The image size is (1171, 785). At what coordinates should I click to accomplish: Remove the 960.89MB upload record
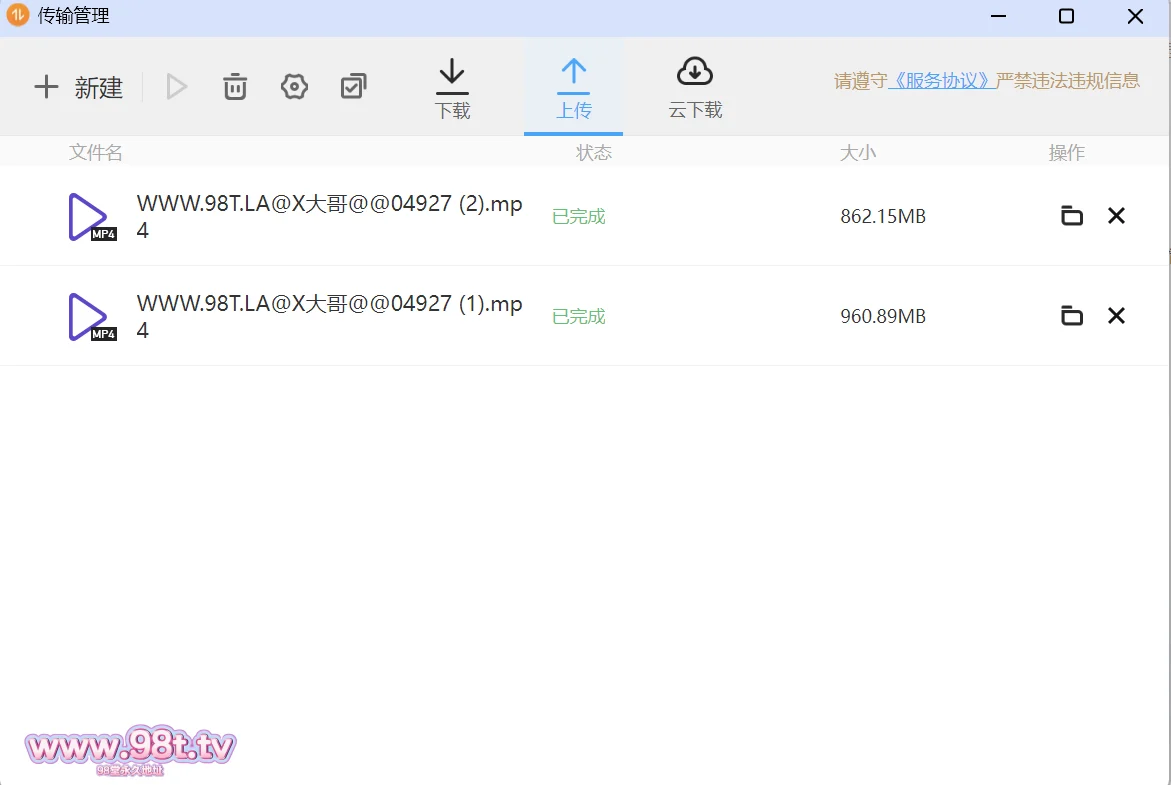[1116, 316]
